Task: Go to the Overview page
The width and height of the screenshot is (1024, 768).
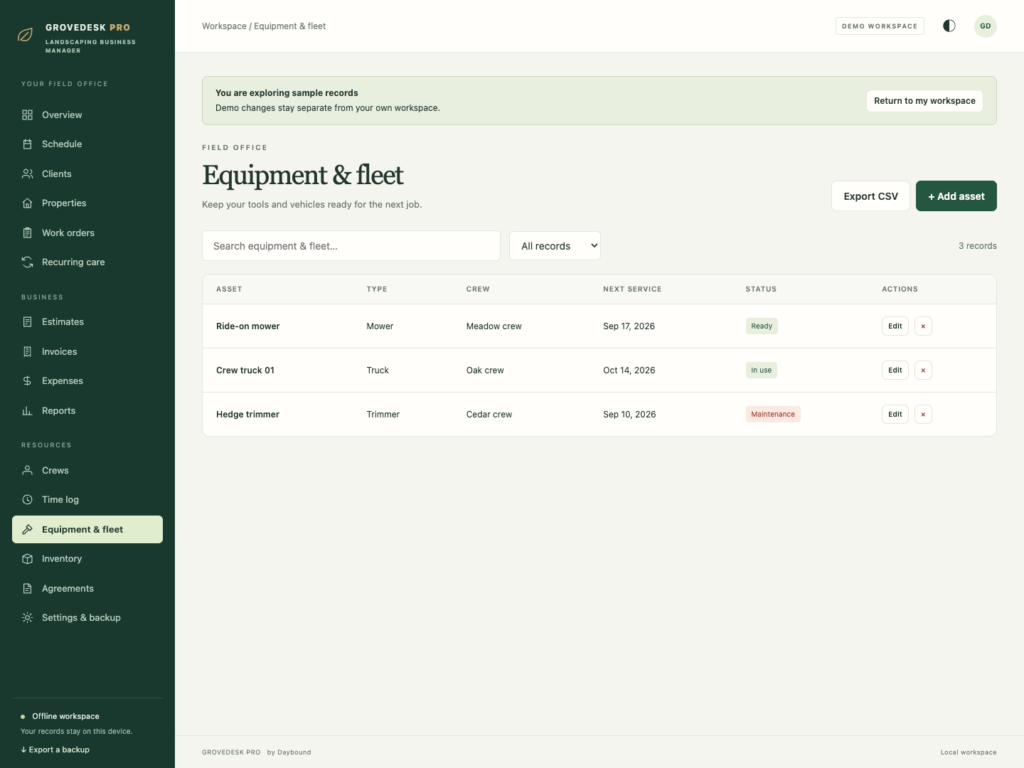Action: coord(87,115)
